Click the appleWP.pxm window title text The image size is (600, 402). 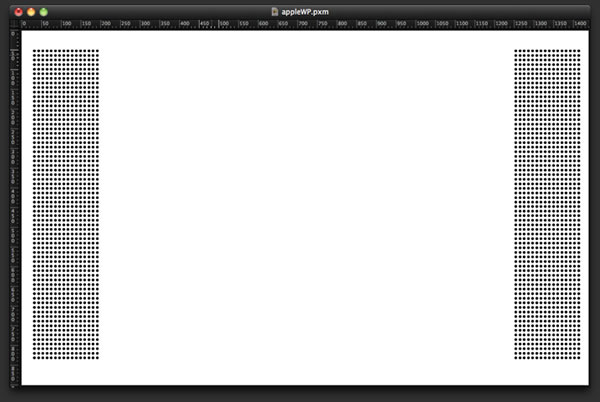tap(305, 12)
